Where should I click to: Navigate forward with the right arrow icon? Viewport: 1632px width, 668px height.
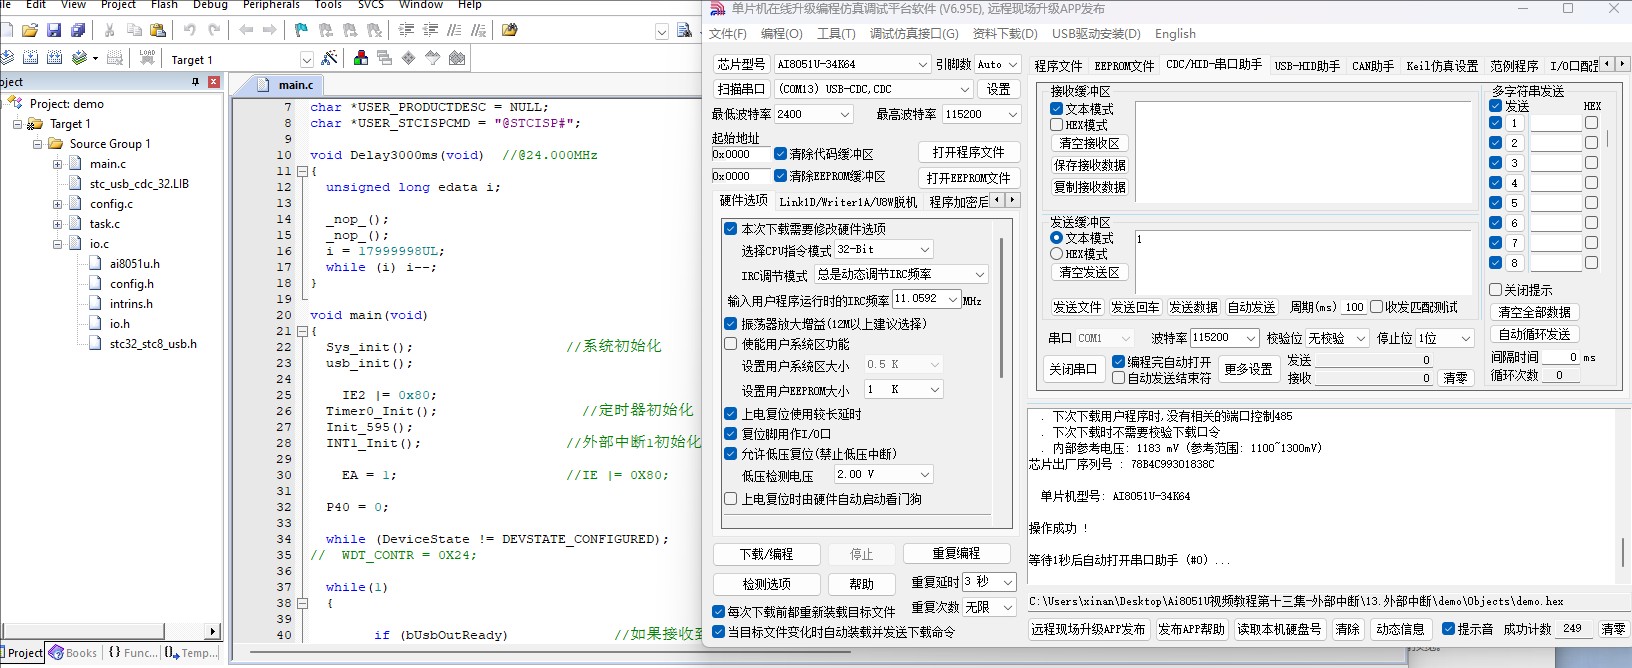[269, 30]
